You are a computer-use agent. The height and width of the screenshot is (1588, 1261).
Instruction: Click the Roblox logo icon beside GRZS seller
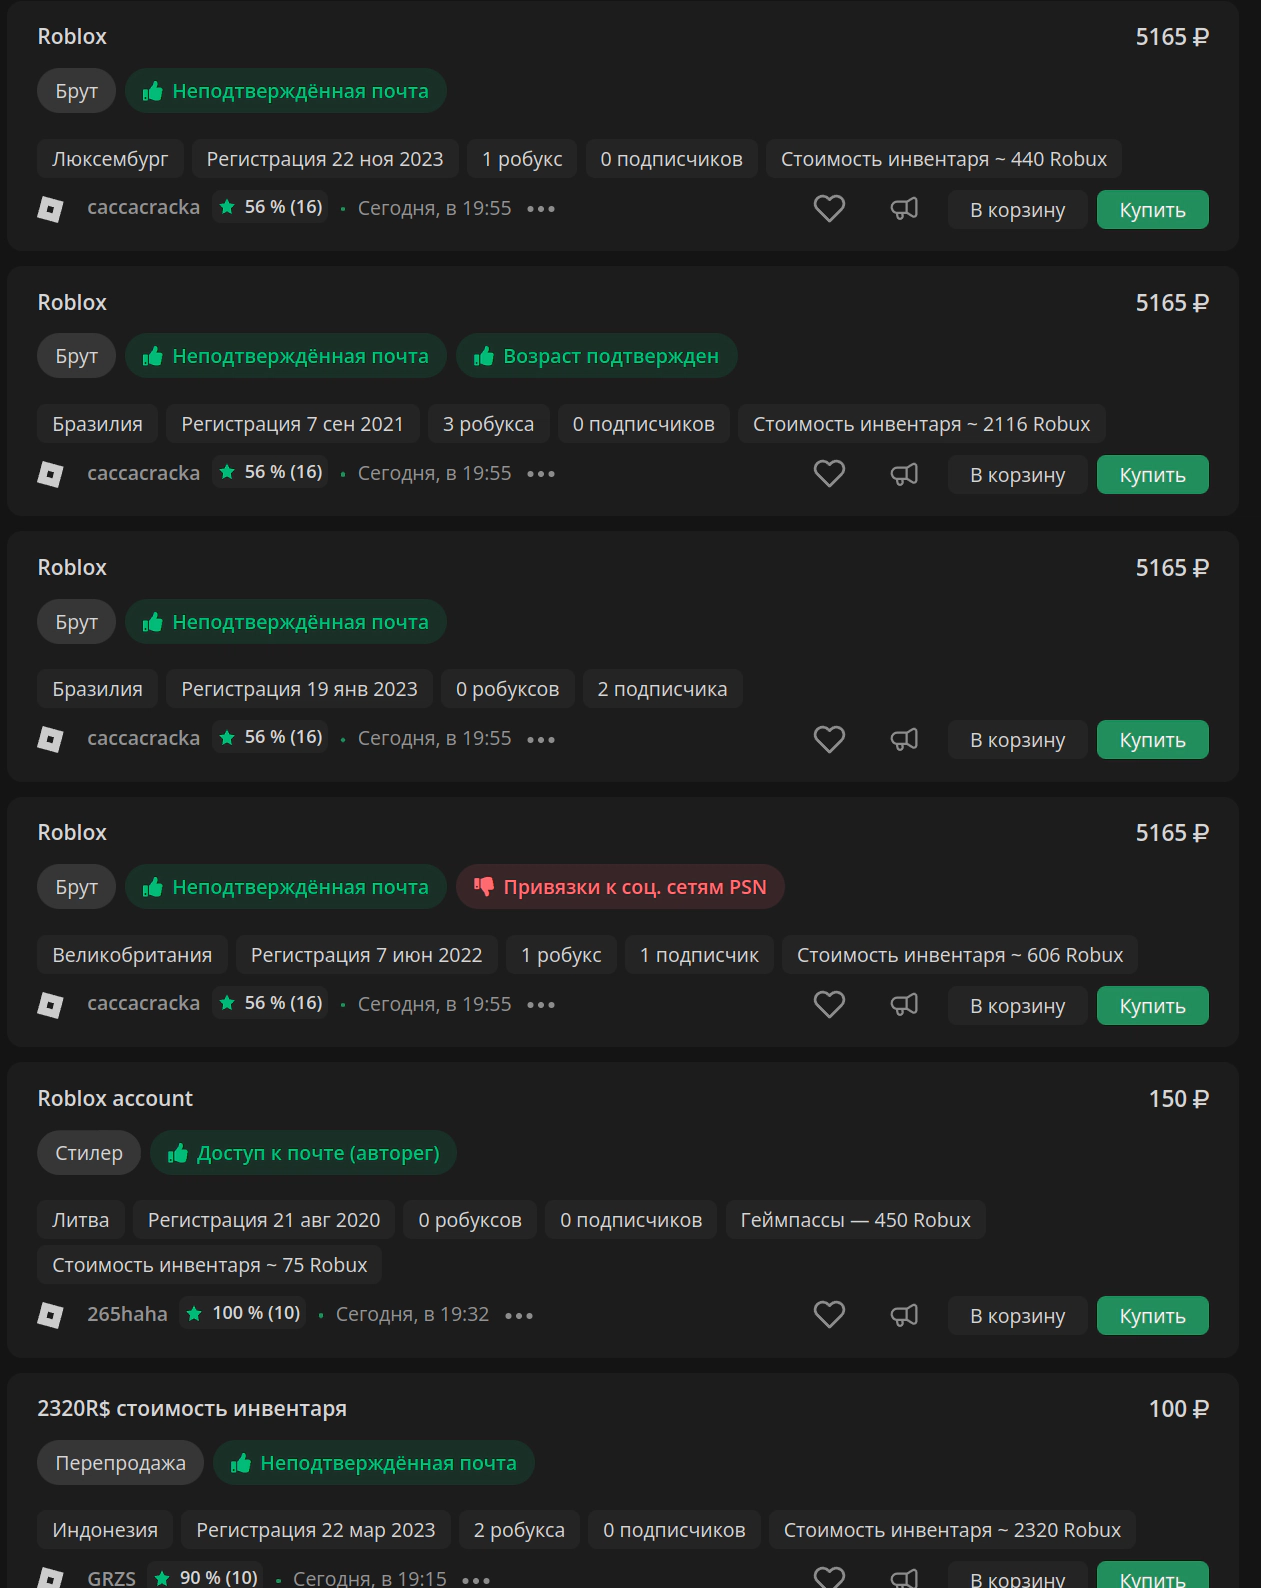pyautogui.click(x=50, y=1578)
